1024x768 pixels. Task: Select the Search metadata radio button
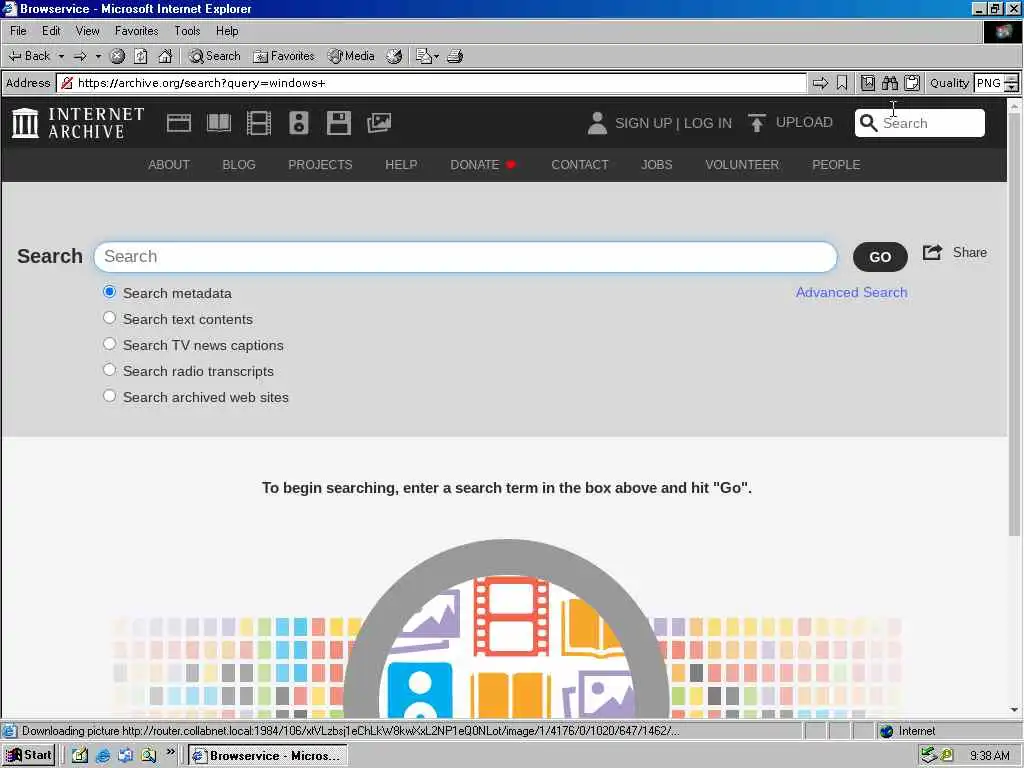(x=110, y=292)
